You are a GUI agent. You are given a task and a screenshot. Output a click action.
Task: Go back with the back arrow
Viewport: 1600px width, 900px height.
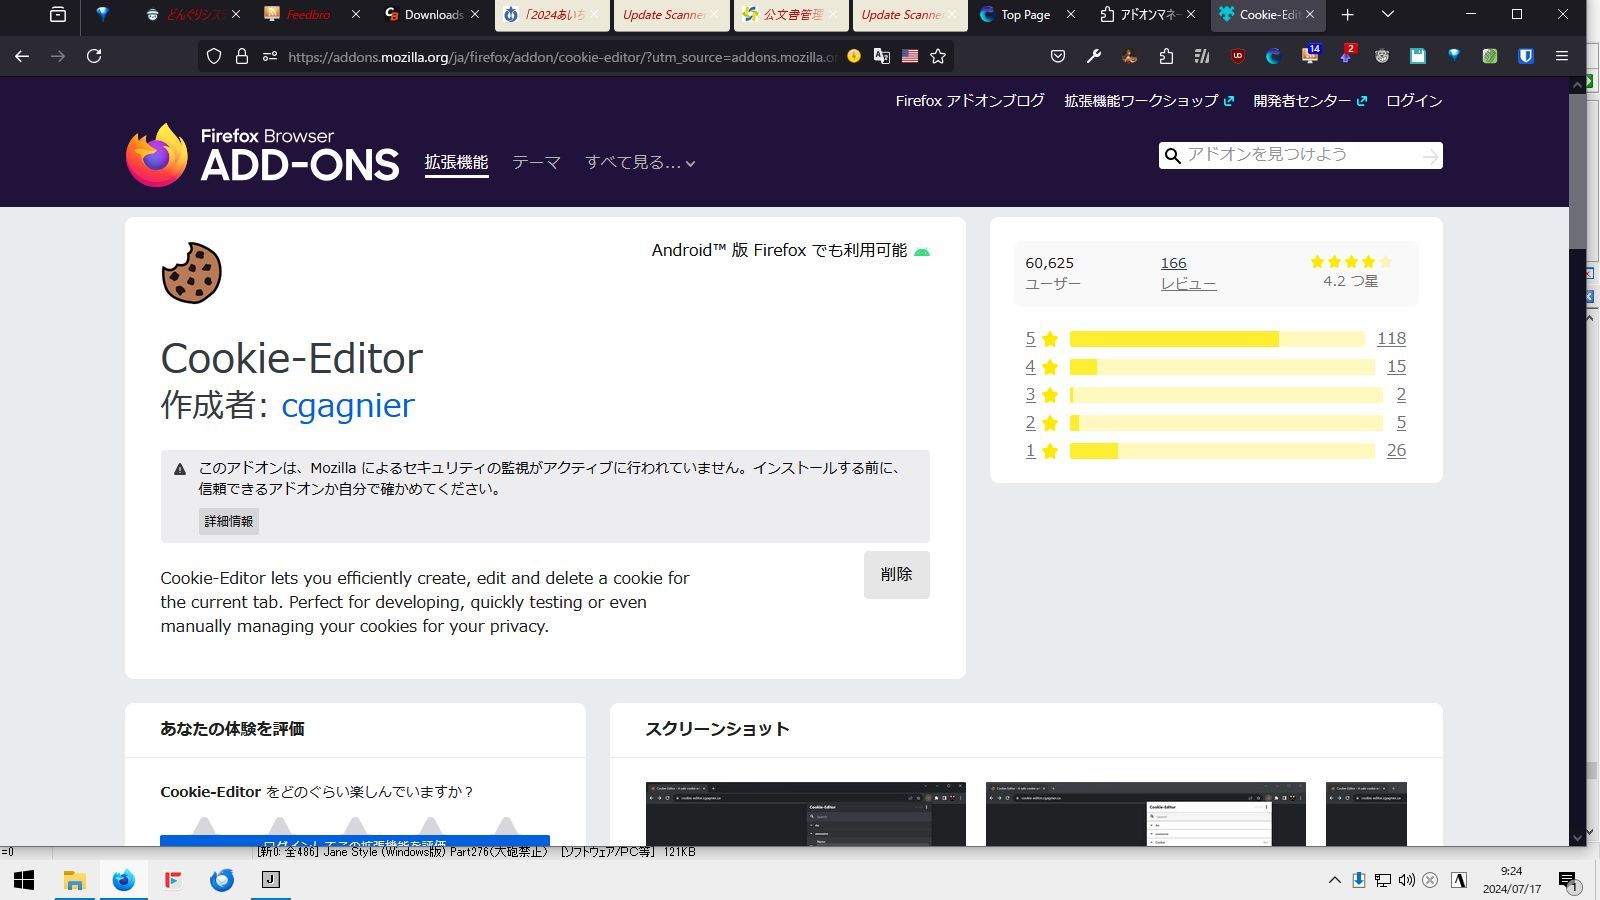(22, 57)
